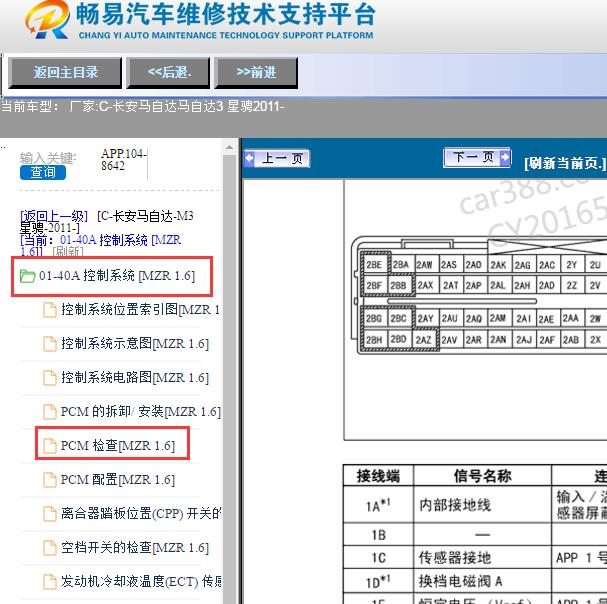Go to next page with 下一页

(x=477, y=158)
